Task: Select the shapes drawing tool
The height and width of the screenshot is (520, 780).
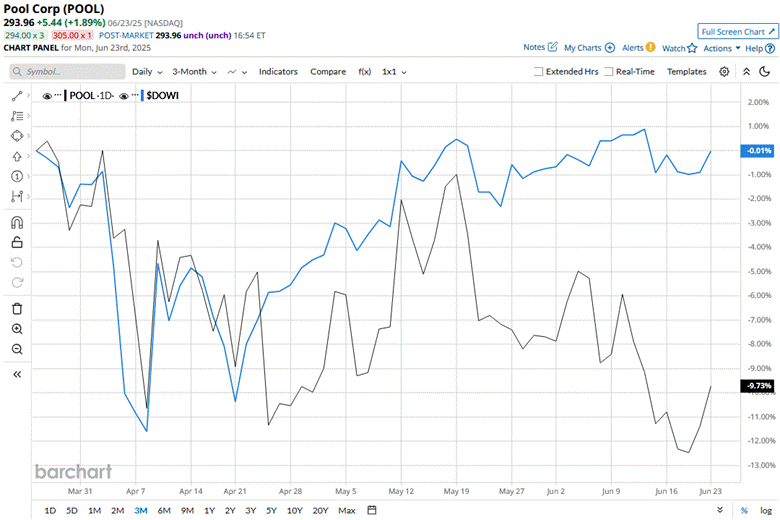Action: tap(17, 136)
